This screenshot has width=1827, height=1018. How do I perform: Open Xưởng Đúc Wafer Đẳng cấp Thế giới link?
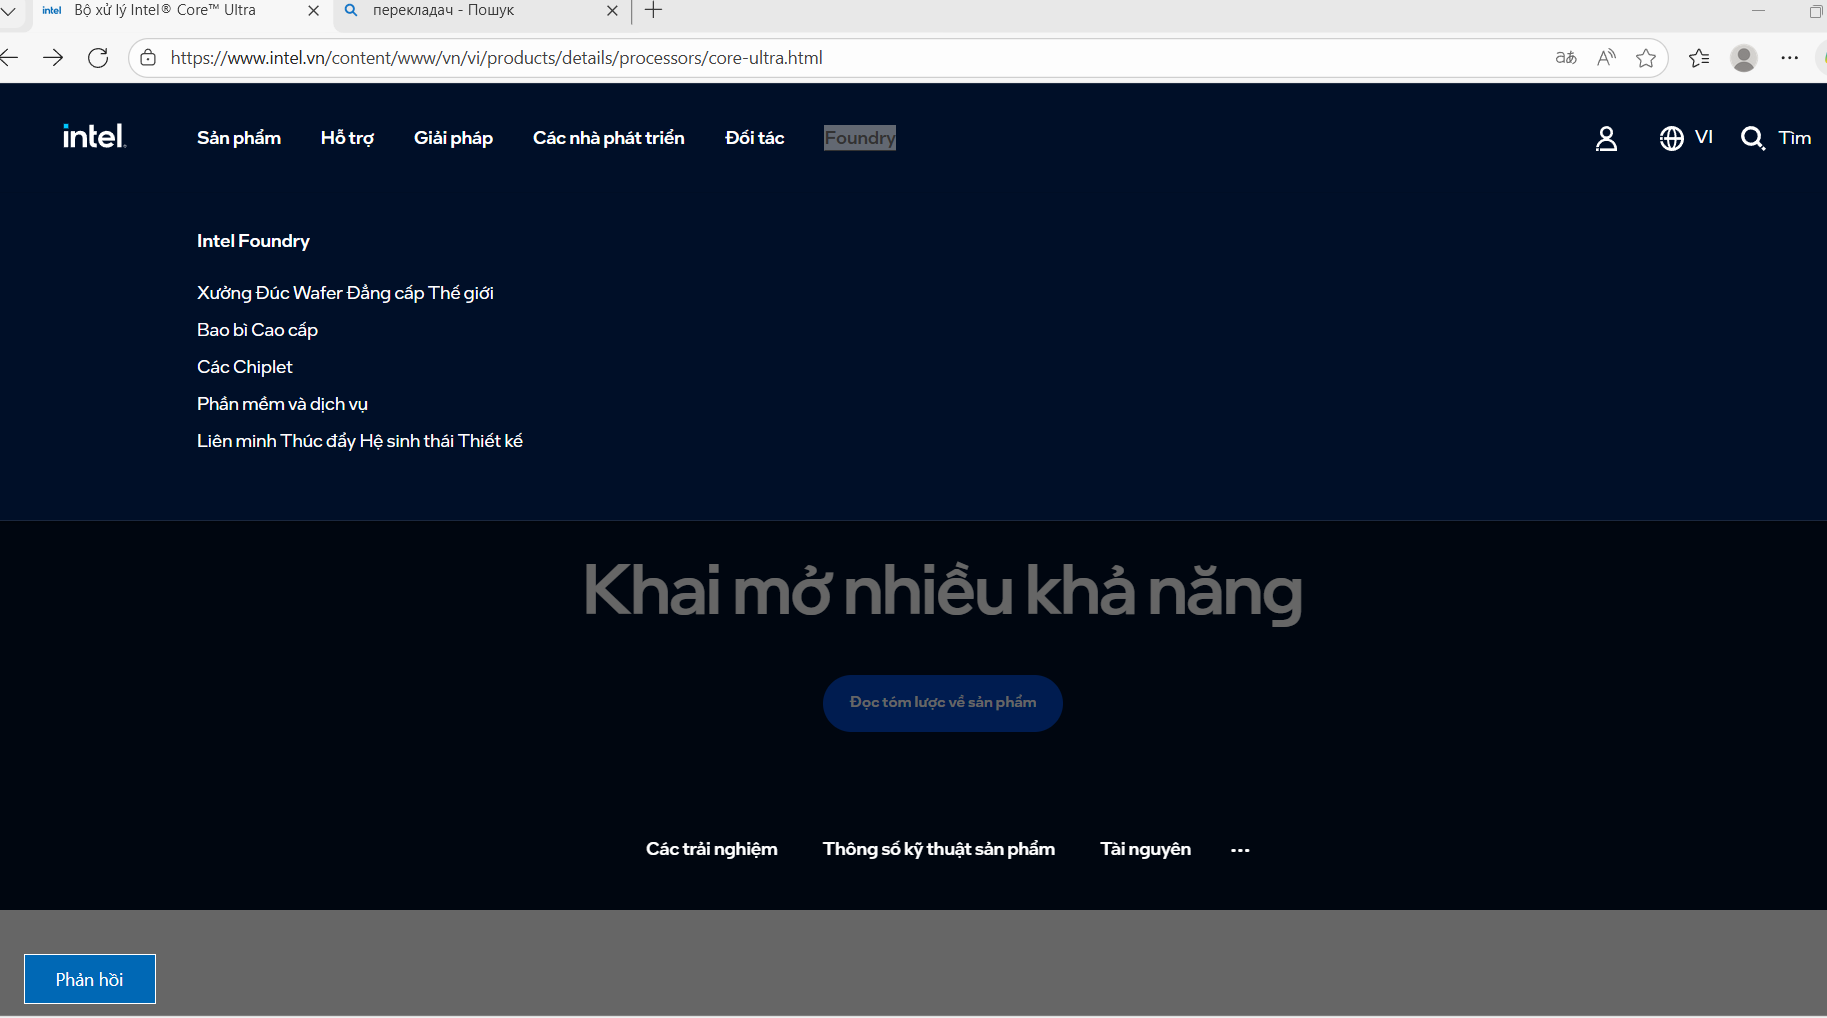pos(345,293)
